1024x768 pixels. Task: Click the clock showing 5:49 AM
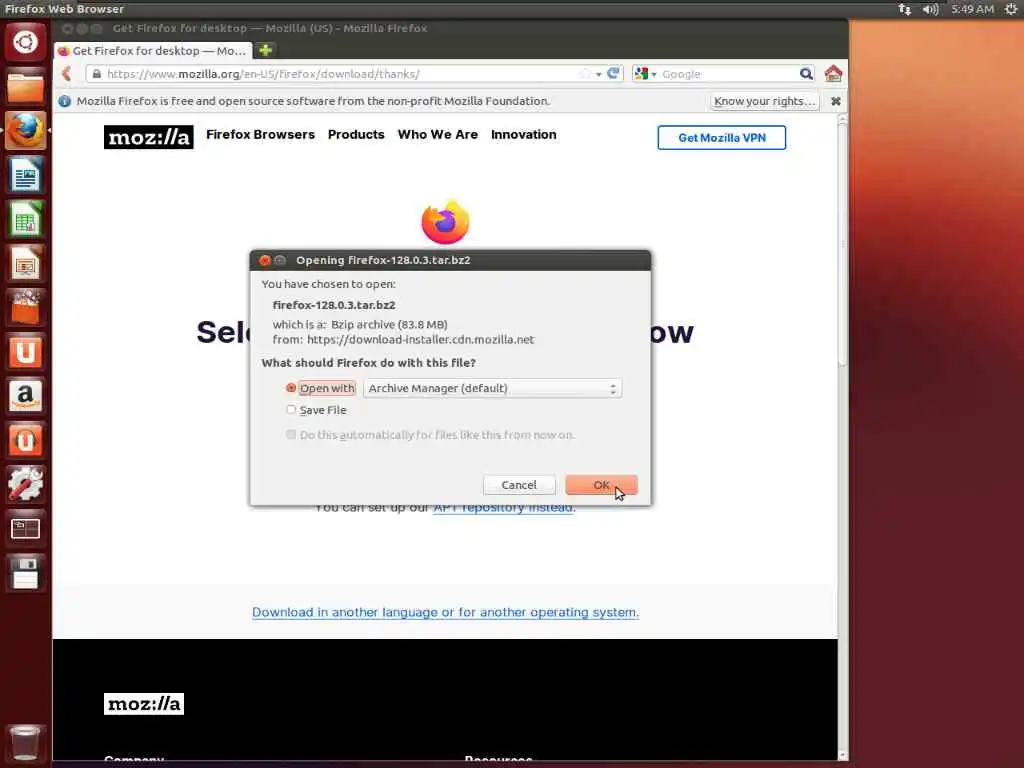[x=972, y=9]
